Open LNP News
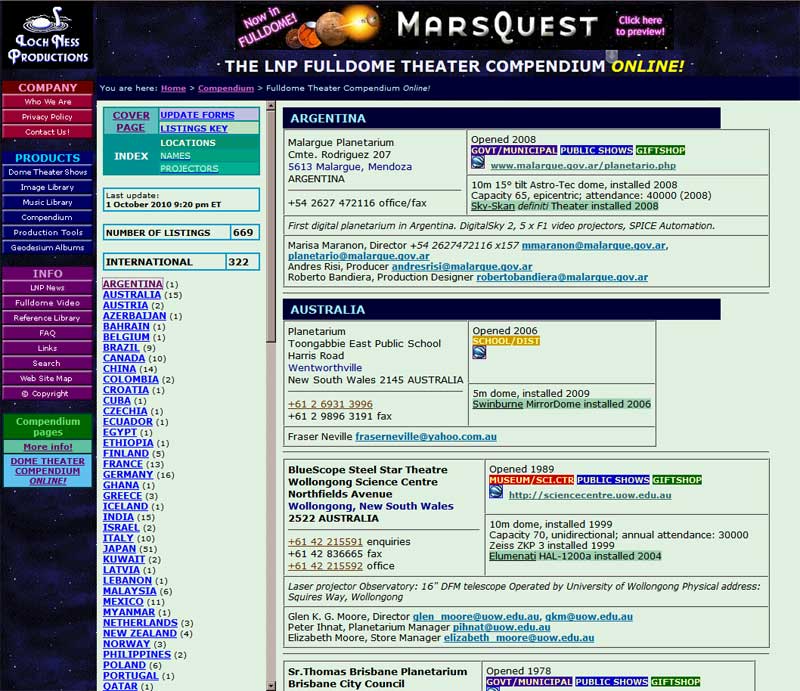 [x=47, y=288]
